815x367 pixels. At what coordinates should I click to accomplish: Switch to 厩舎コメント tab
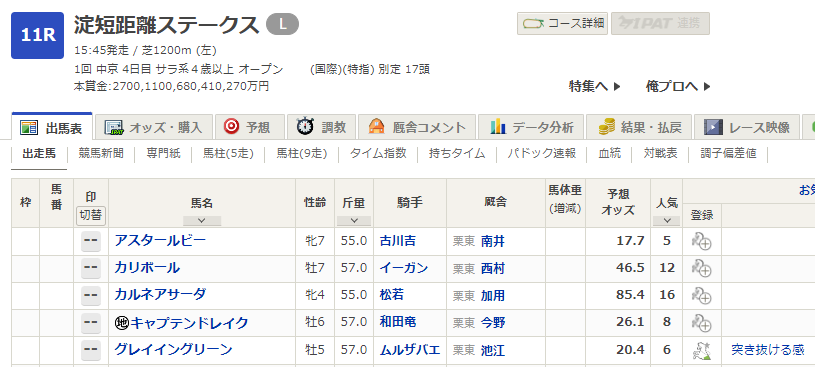[x=417, y=127]
